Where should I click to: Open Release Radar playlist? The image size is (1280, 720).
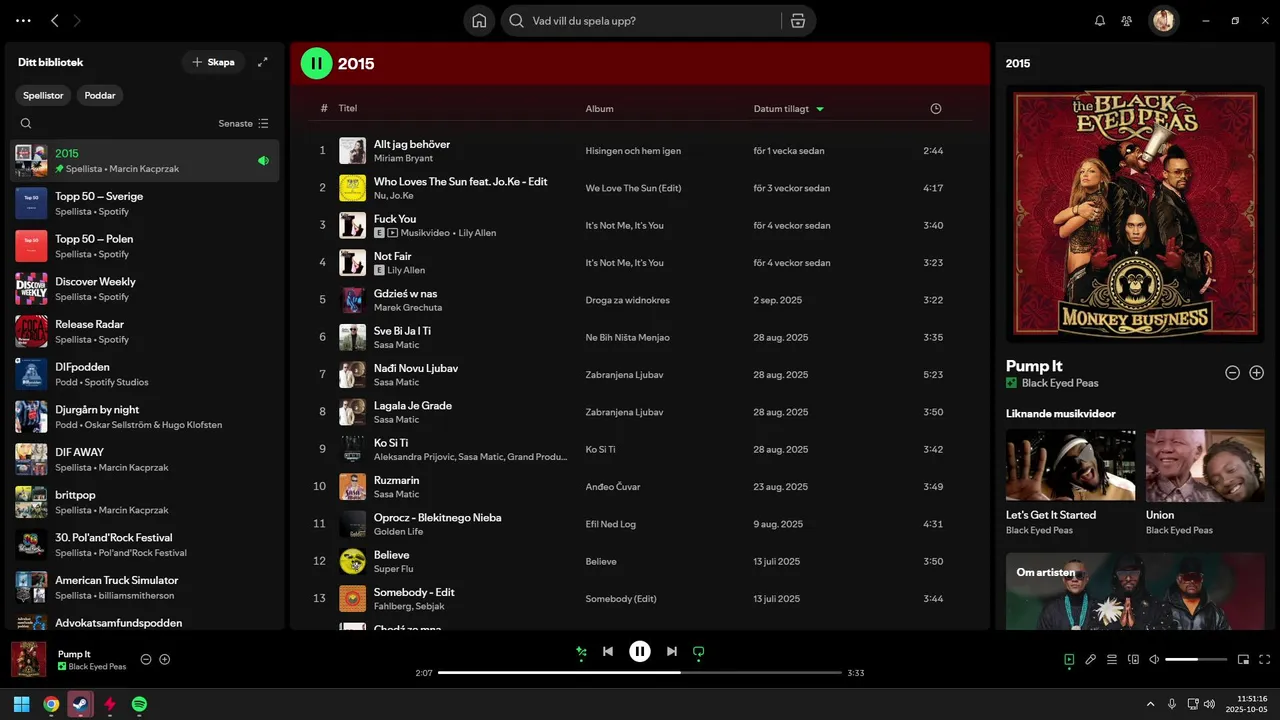145,331
